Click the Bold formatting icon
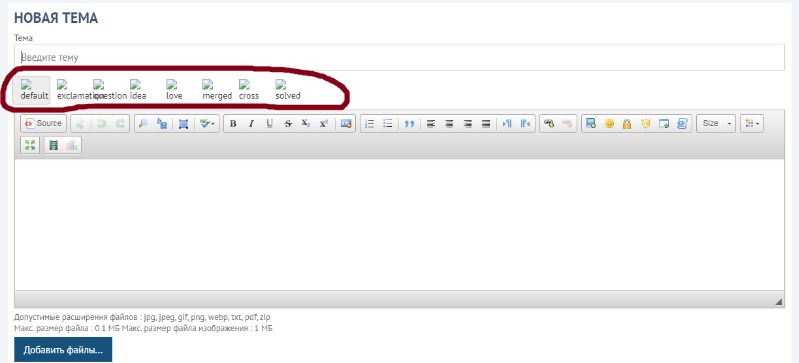 click(x=233, y=123)
